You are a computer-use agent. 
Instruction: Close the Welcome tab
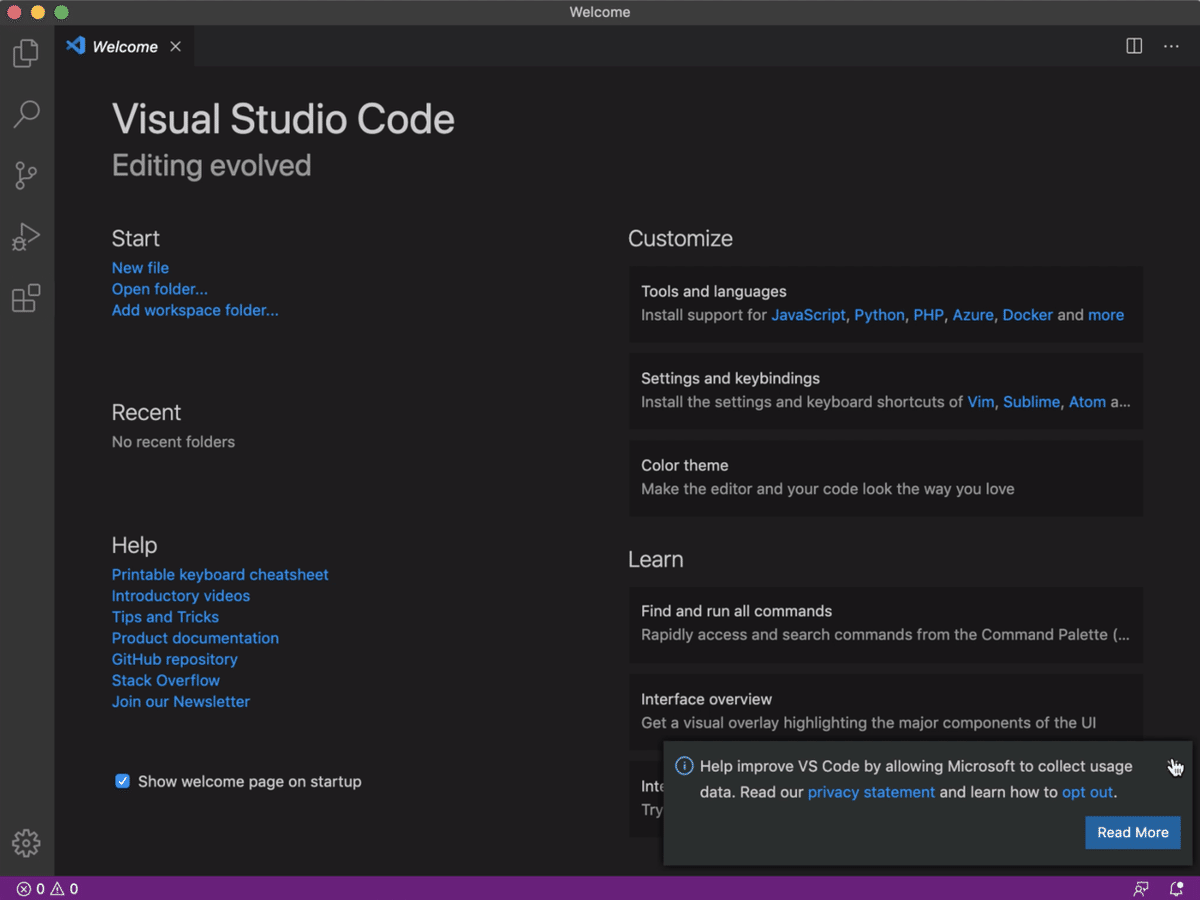coord(176,46)
